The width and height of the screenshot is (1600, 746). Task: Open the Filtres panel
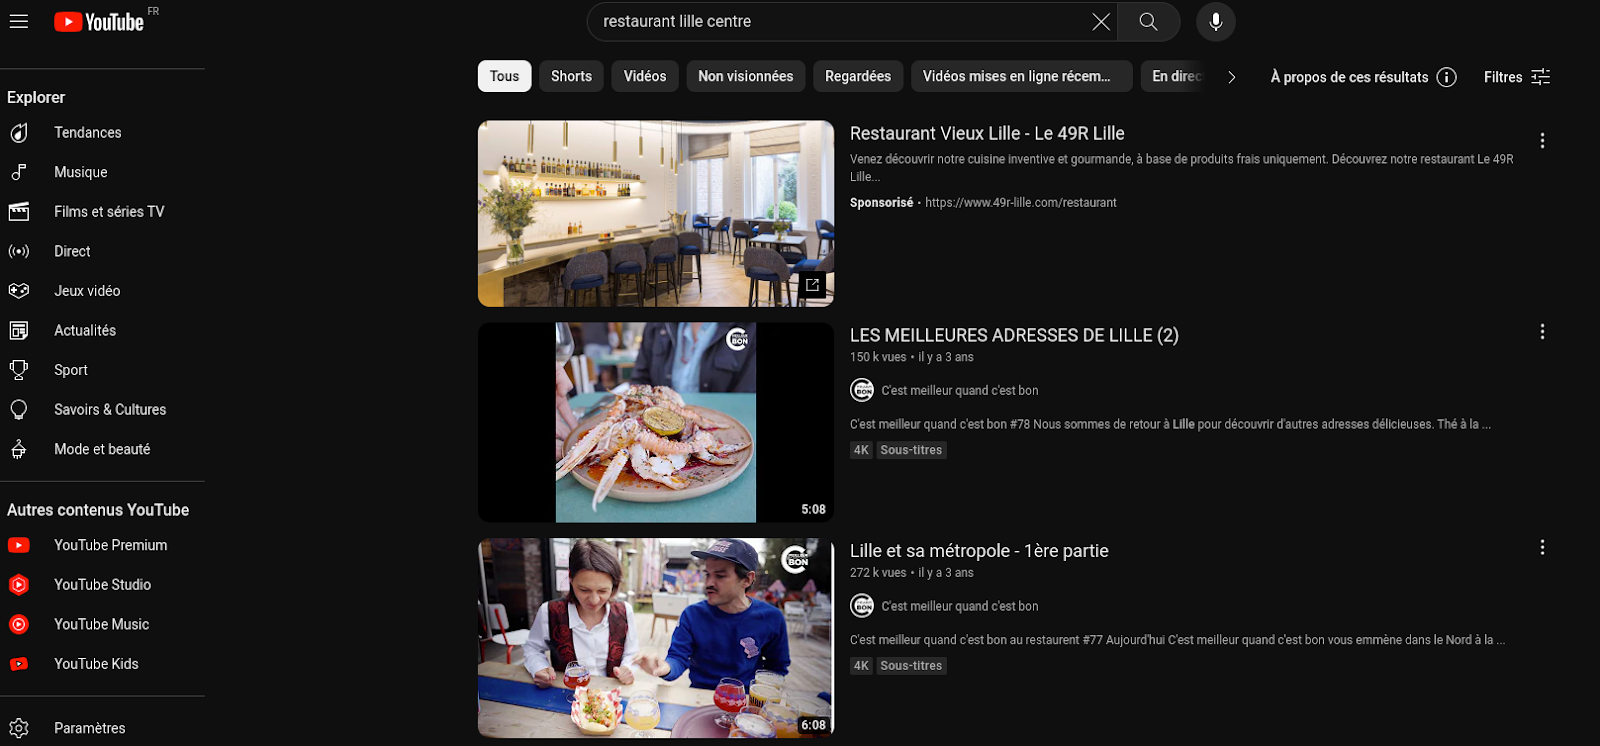(1517, 77)
